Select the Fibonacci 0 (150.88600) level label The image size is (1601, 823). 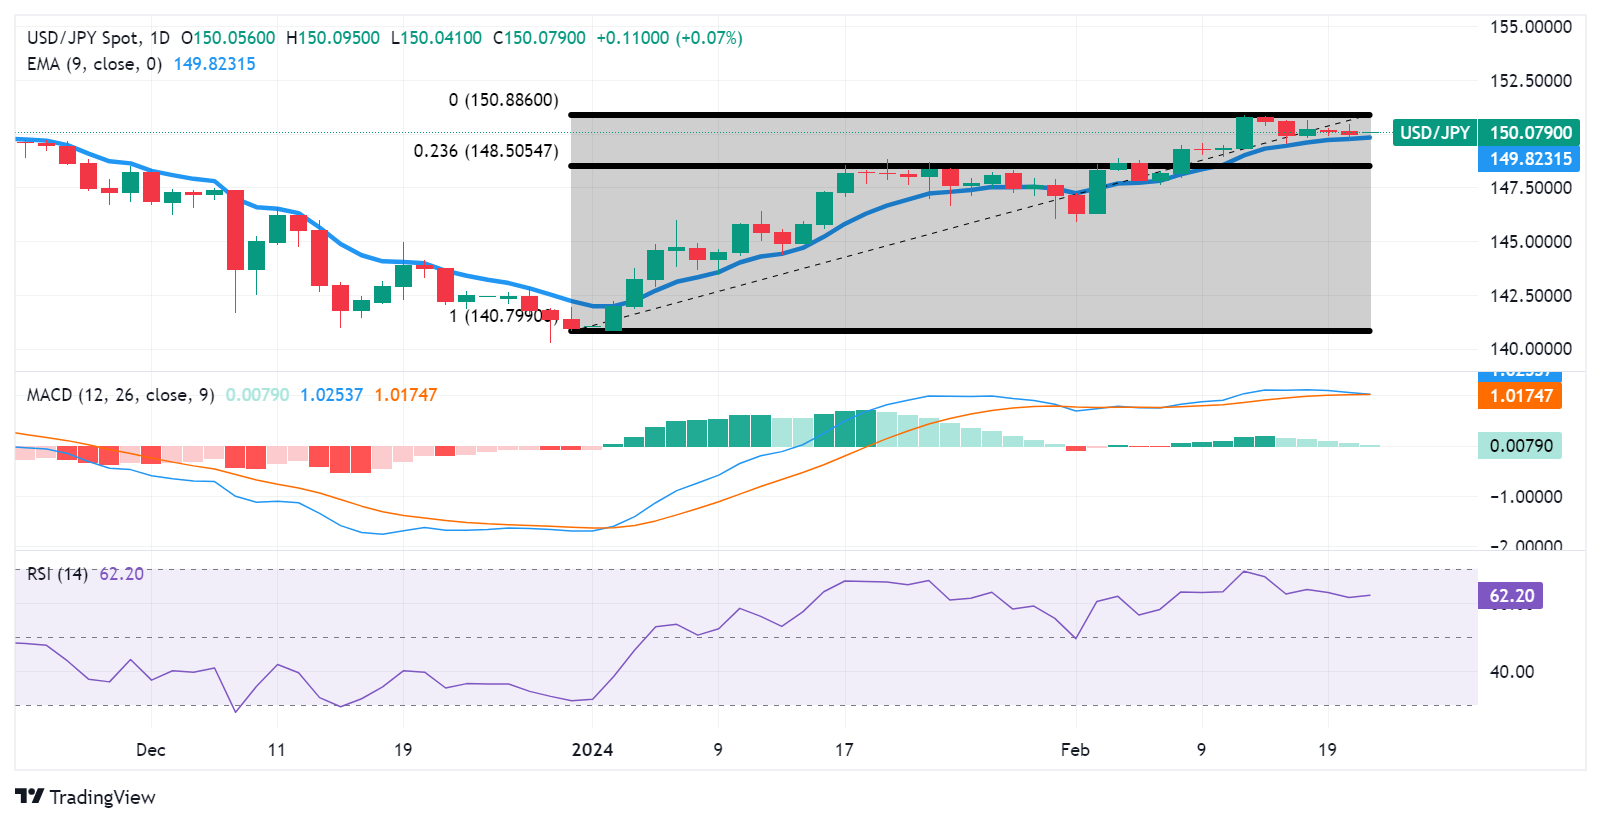point(503,100)
